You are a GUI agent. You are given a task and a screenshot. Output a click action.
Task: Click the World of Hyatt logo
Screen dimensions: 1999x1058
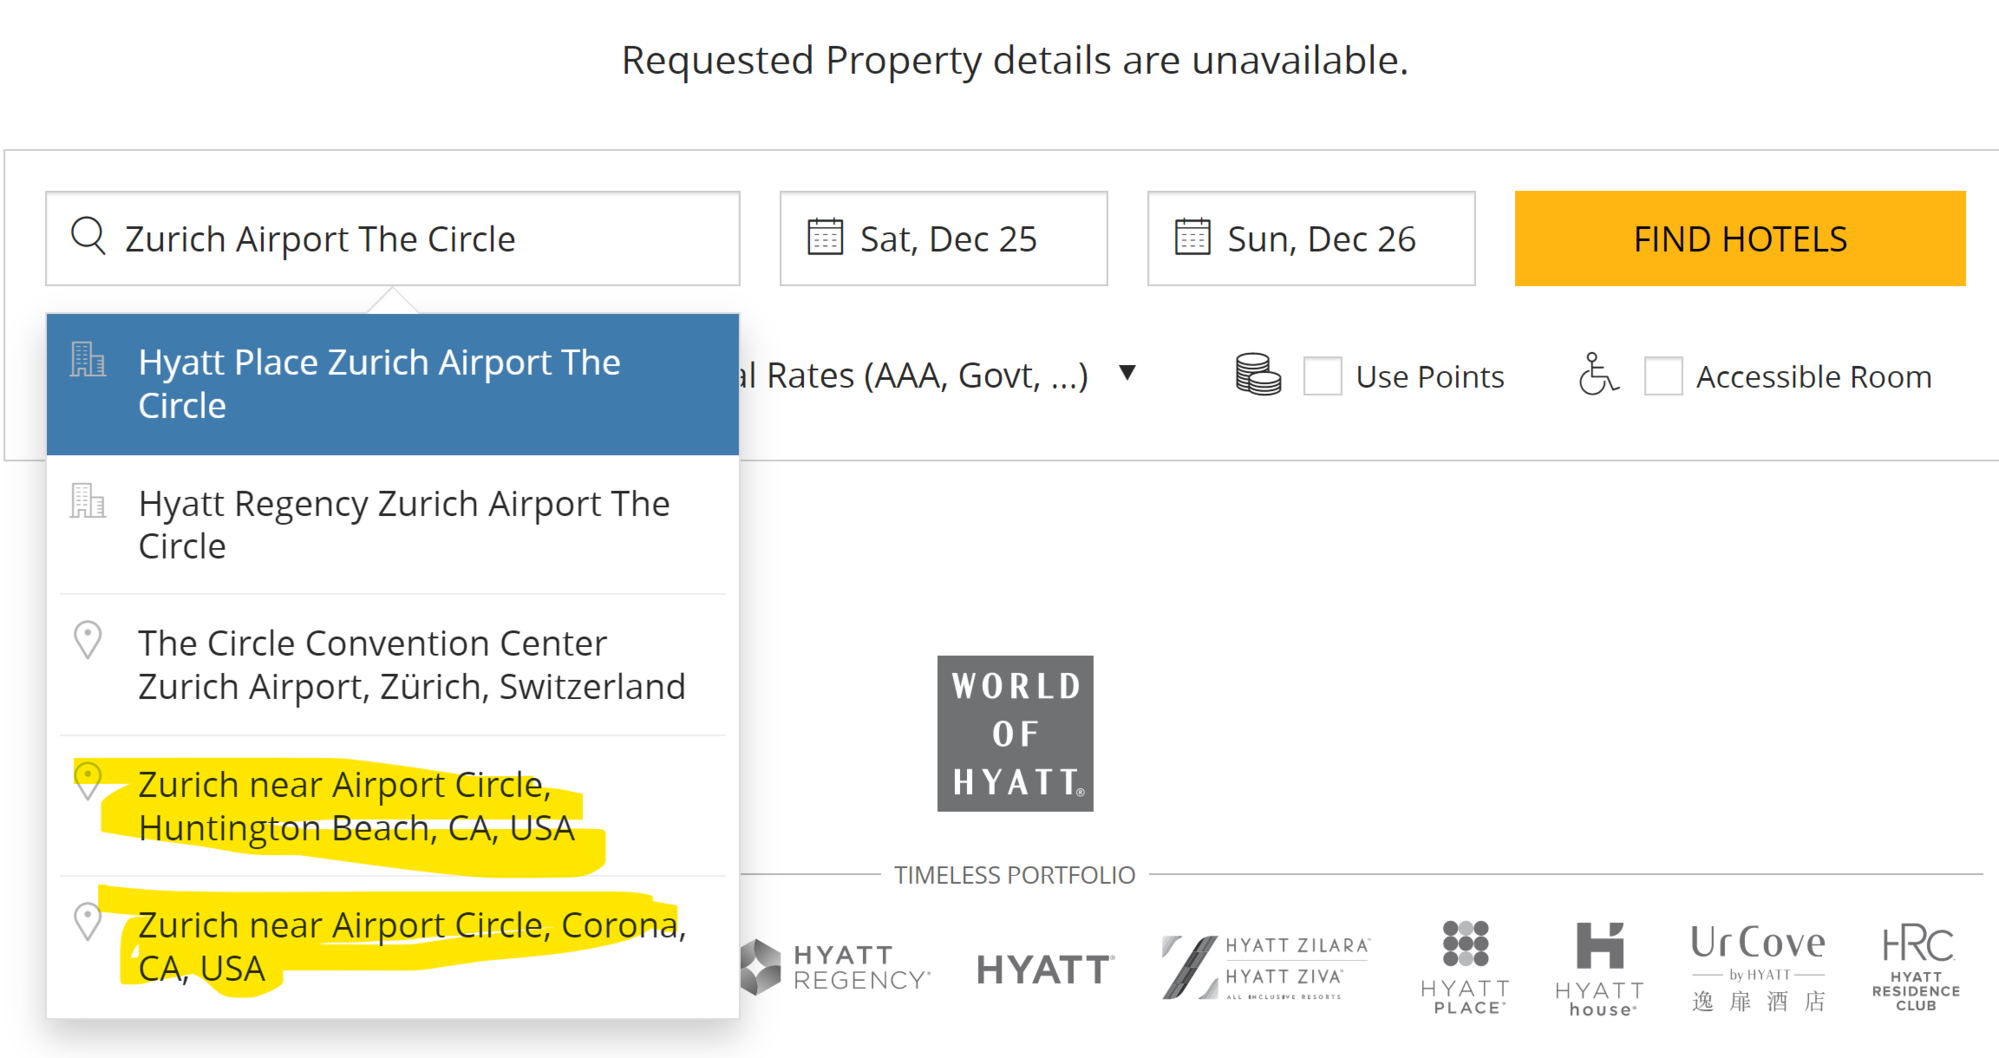coord(1015,733)
